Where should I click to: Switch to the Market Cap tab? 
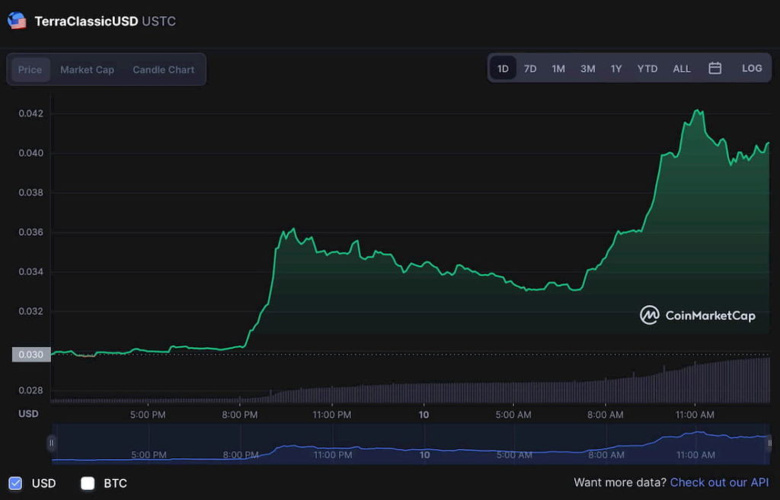pyautogui.click(x=87, y=70)
